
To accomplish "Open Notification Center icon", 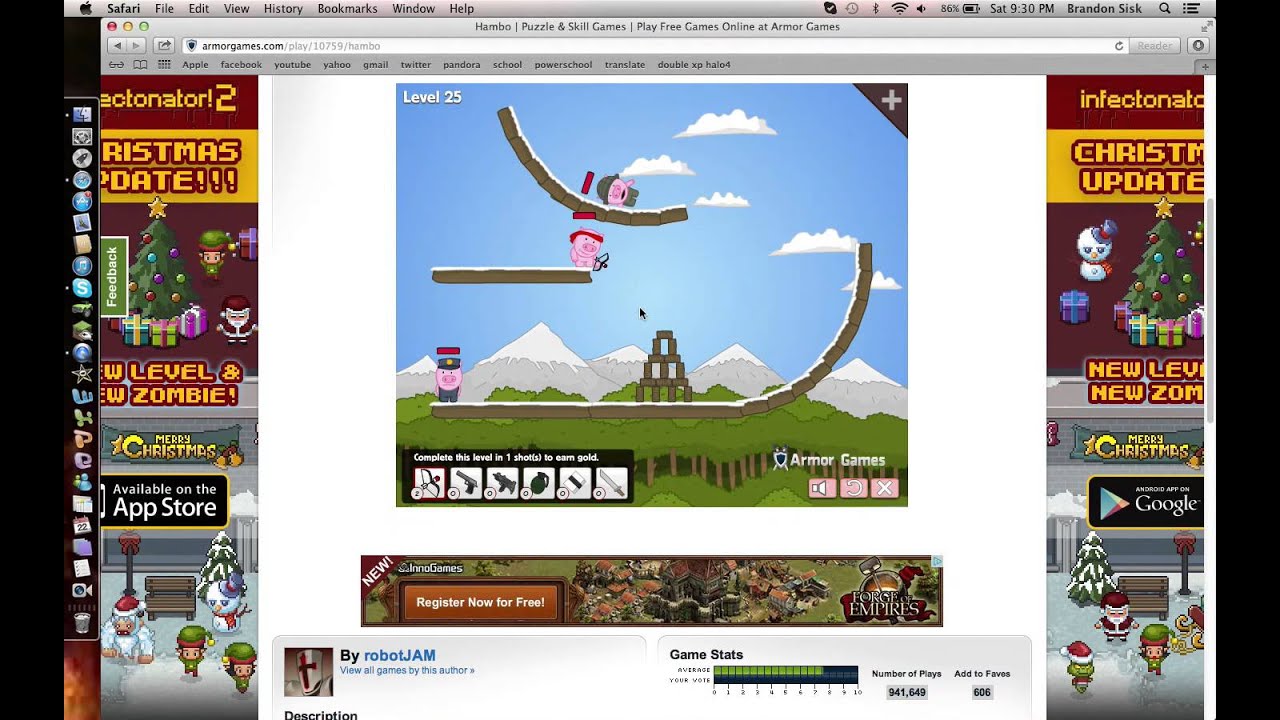I will tap(1192, 8).
